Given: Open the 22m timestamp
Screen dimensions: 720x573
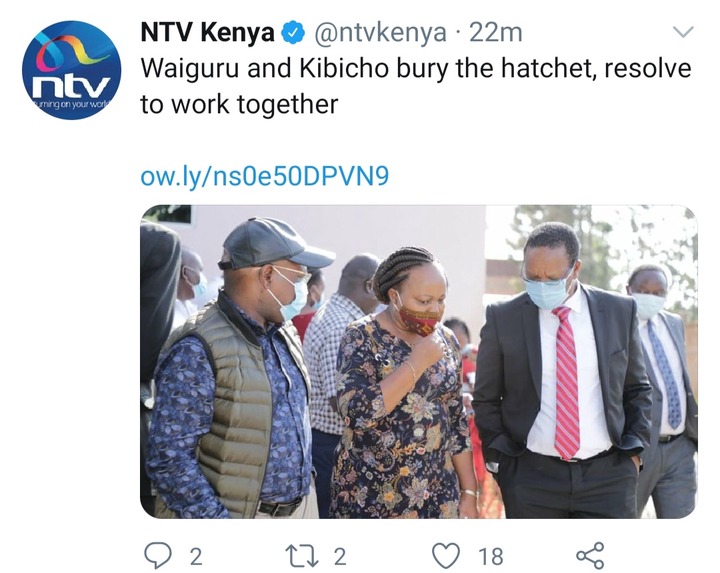Looking at the screenshot, I should 496,33.
